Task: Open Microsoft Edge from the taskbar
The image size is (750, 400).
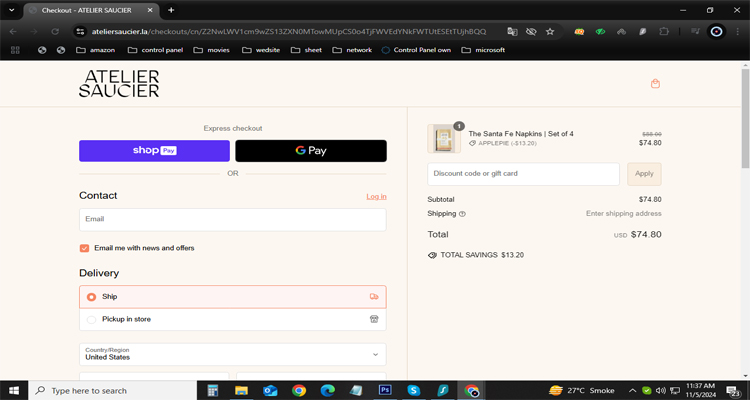Action: pos(328,390)
